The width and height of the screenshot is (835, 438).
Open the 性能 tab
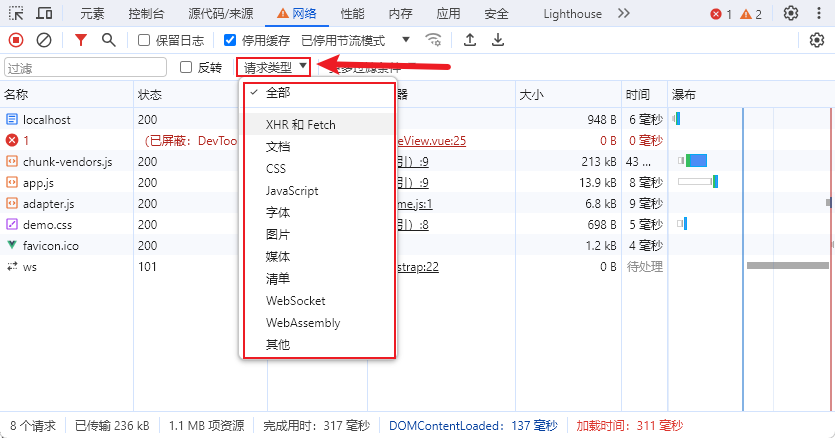353,14
